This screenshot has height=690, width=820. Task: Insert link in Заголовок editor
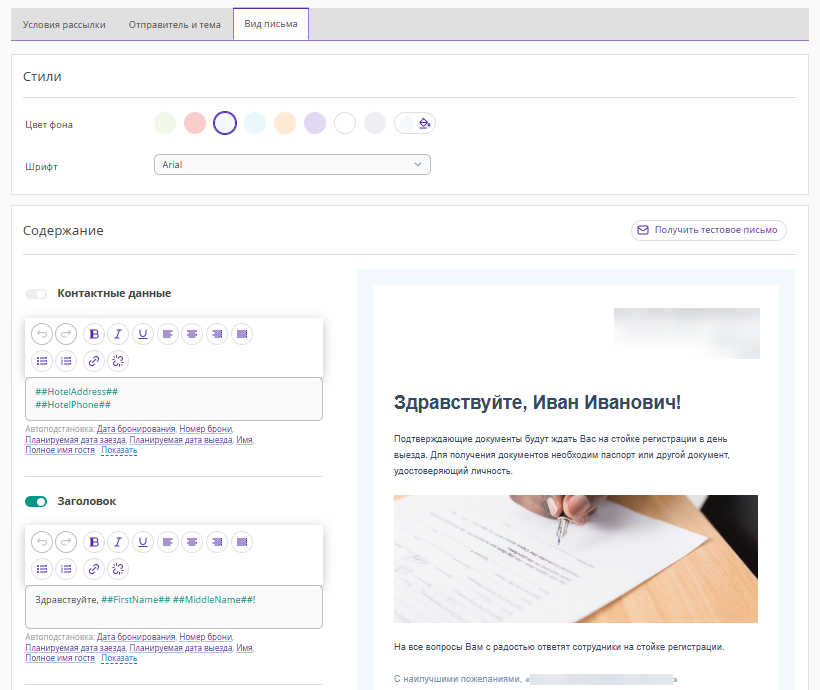point(94,569)
